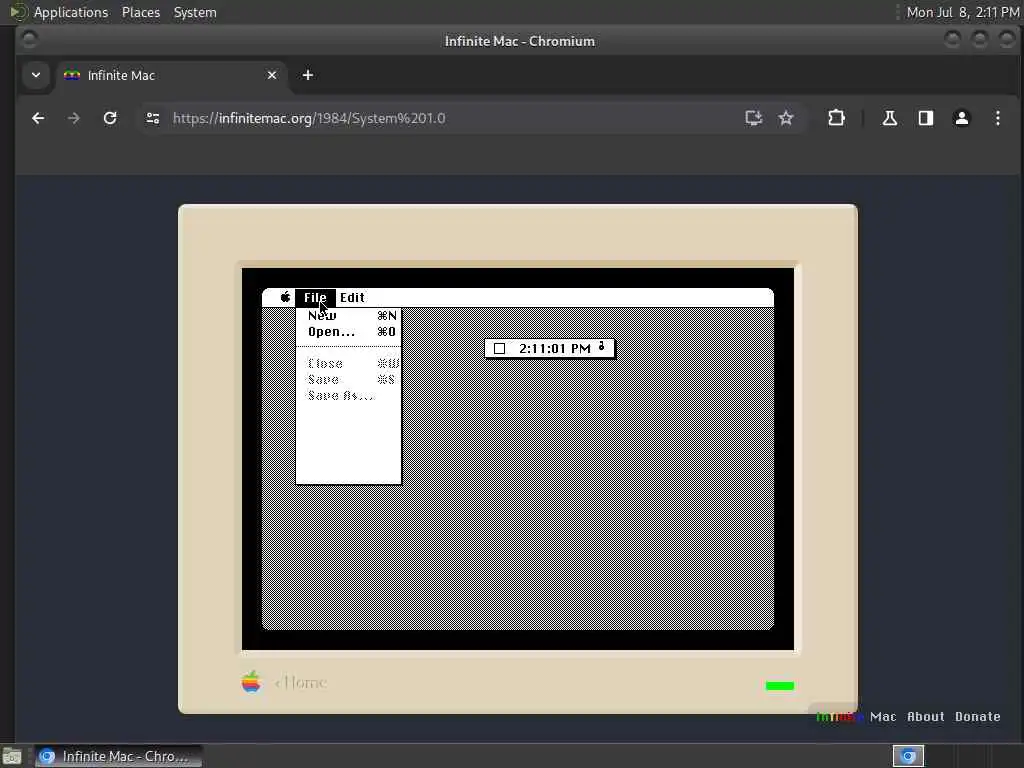Open the tab search dropdown chevron

(x=36, y=75)
